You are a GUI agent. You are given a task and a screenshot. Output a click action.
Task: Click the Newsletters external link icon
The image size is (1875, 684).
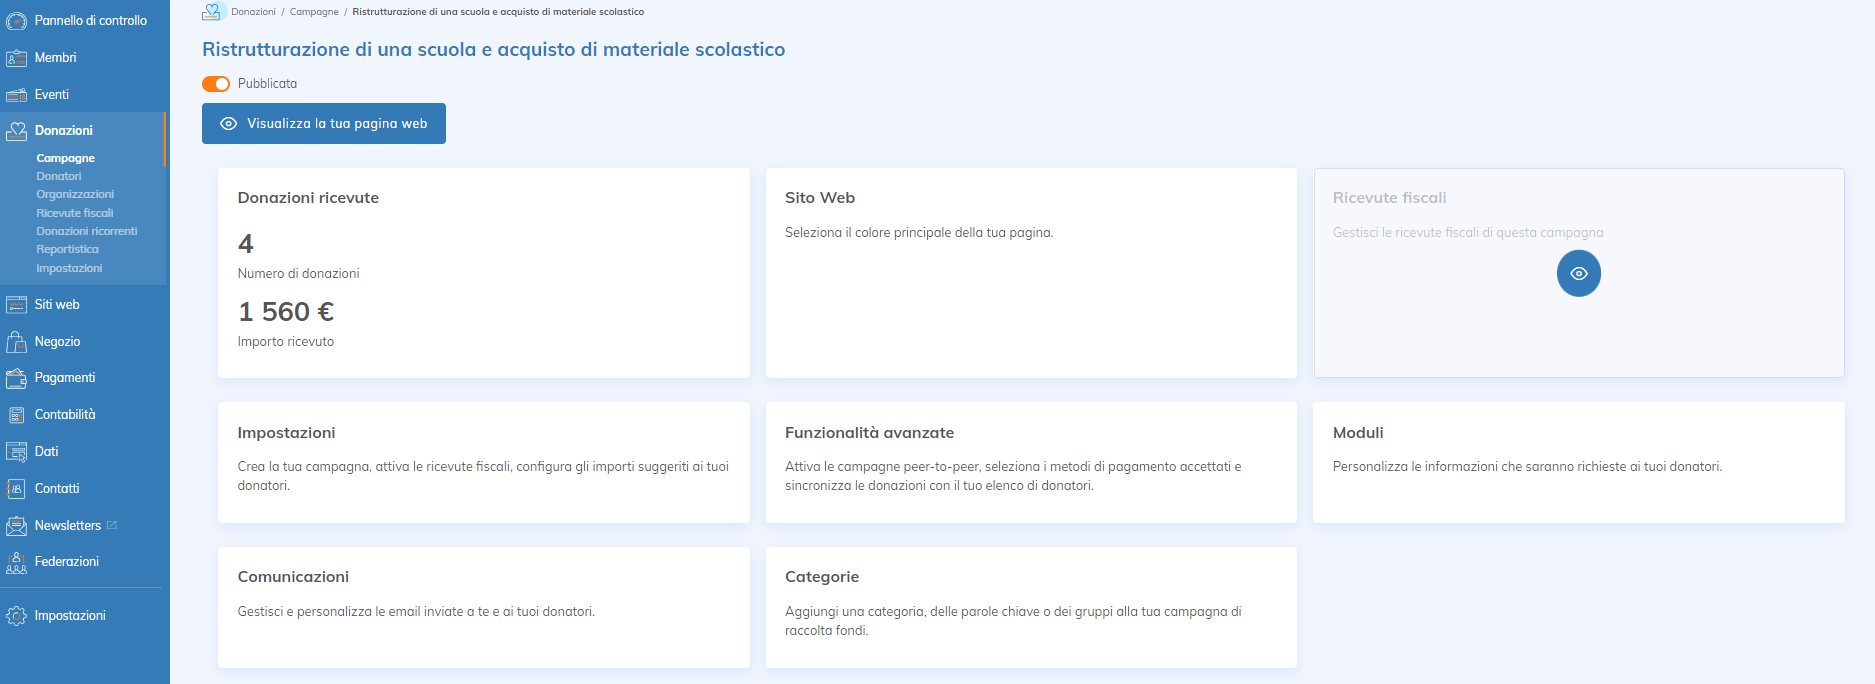pos(112,525)
